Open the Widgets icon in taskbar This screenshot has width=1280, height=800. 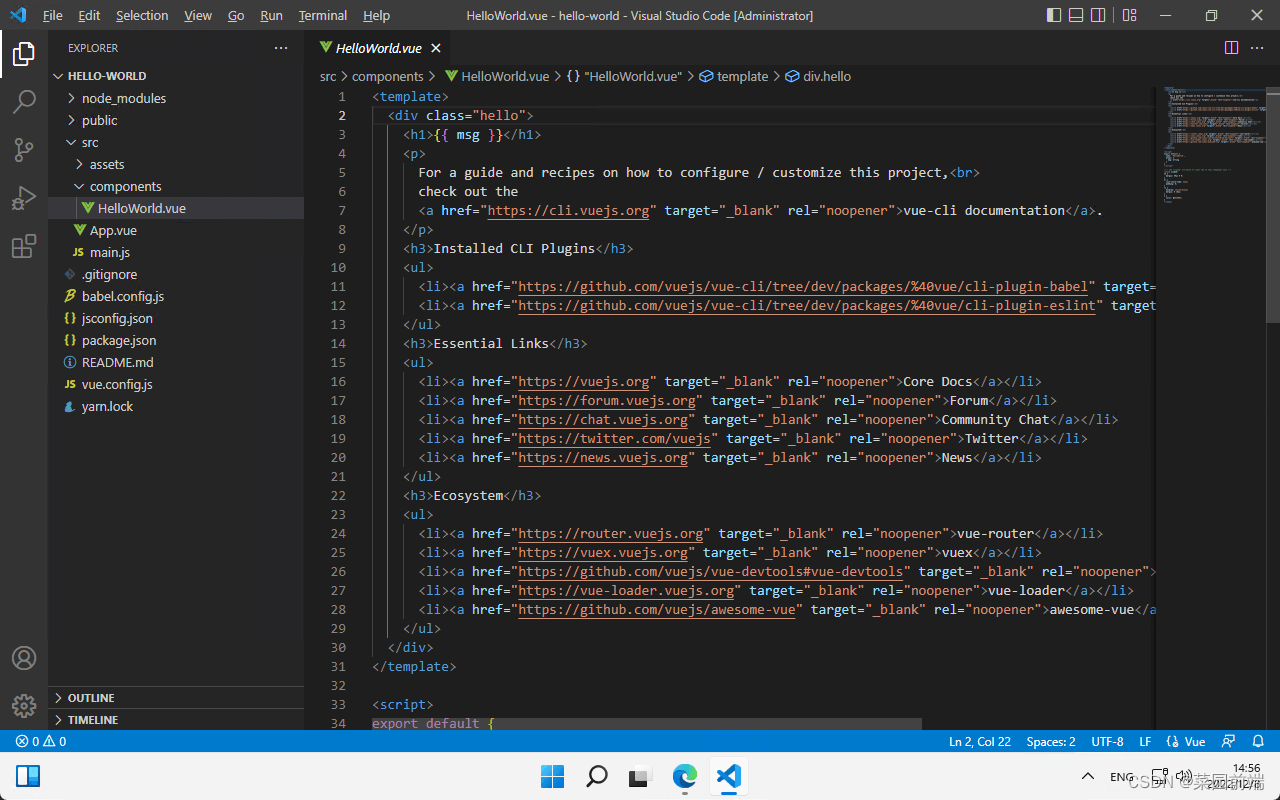(x=28, y=776)
